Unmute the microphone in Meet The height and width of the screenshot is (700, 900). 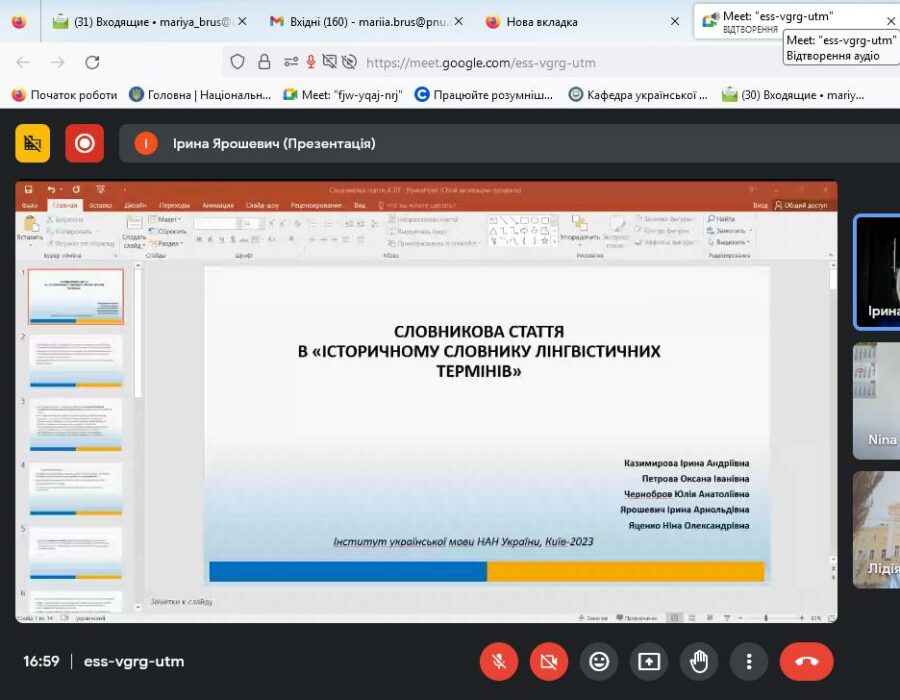tap(498, 661)
